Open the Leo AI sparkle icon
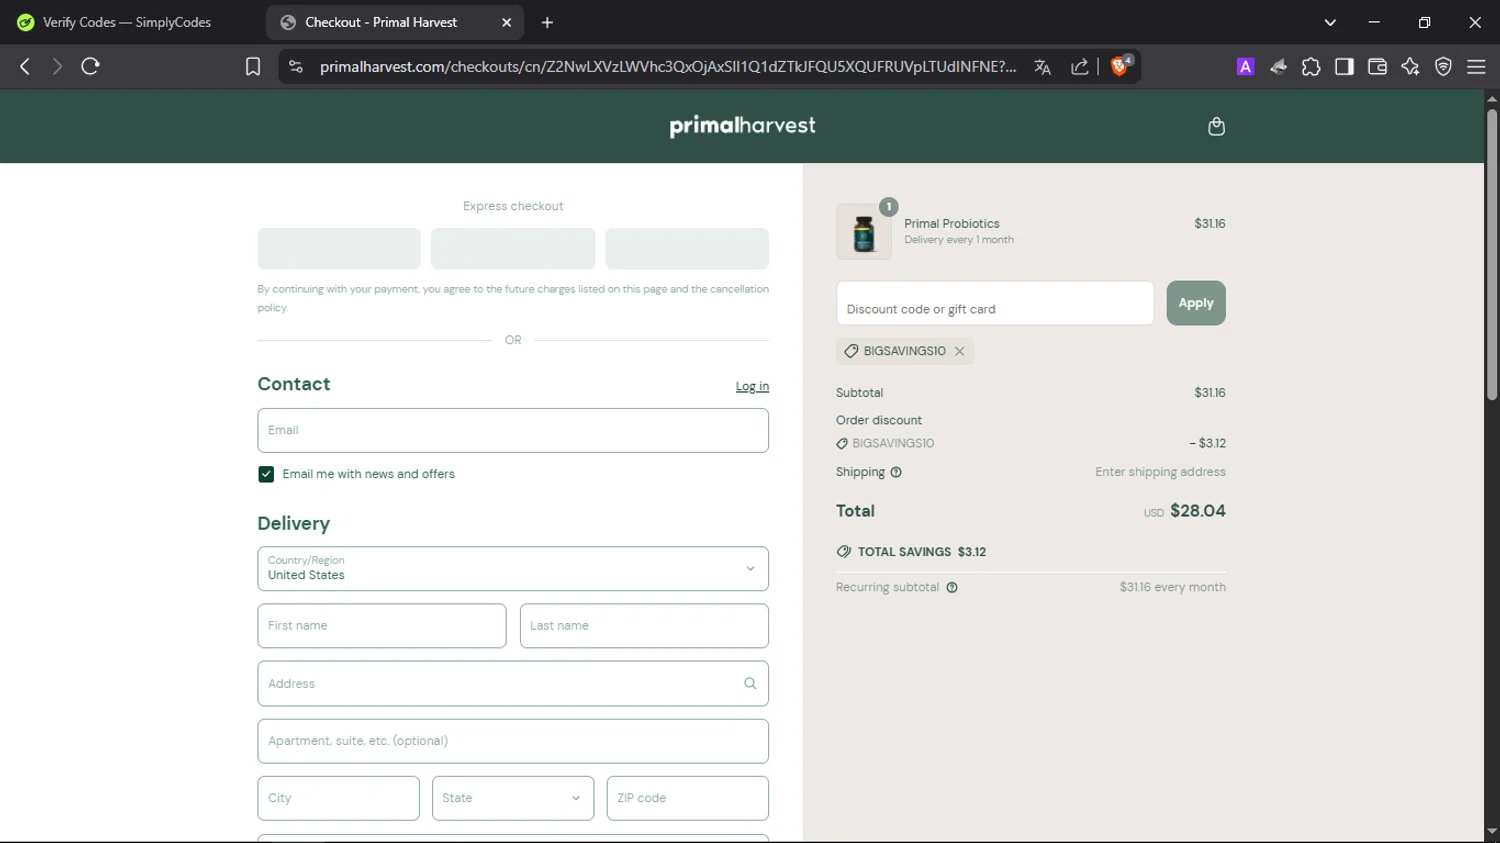The width and height of the screenshot is (1500, 843). tap(1410, 66)
